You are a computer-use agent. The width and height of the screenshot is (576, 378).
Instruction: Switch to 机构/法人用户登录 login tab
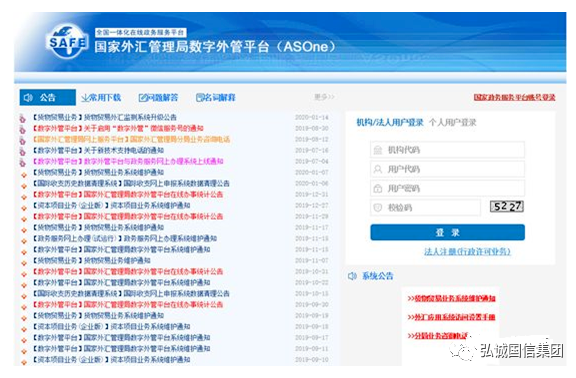pos(390,122)
